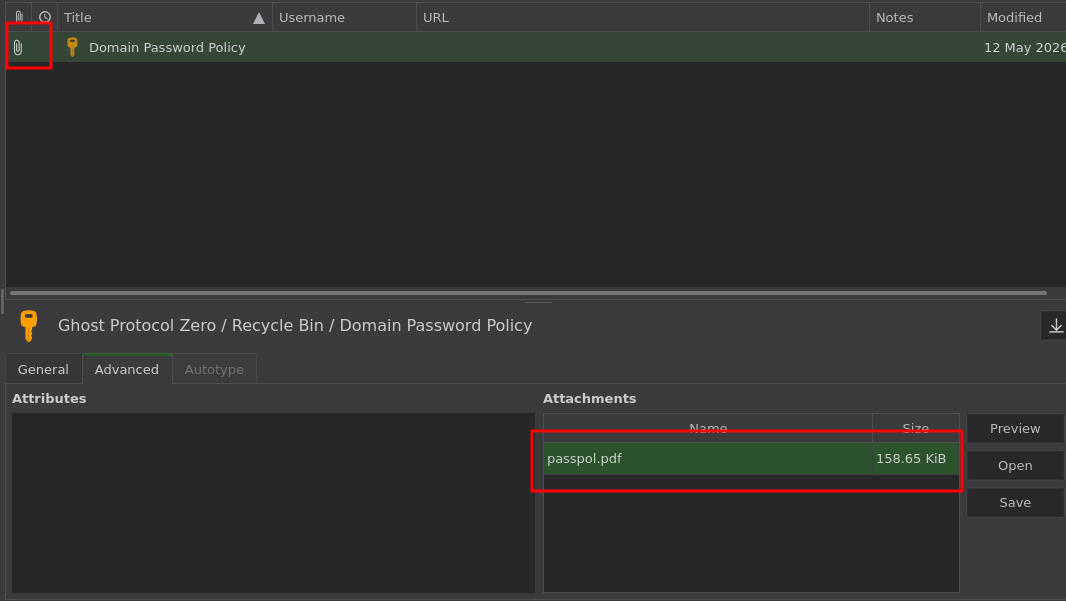
Task: Select the passpol.pdf attachment
Action: click(708, 459)
